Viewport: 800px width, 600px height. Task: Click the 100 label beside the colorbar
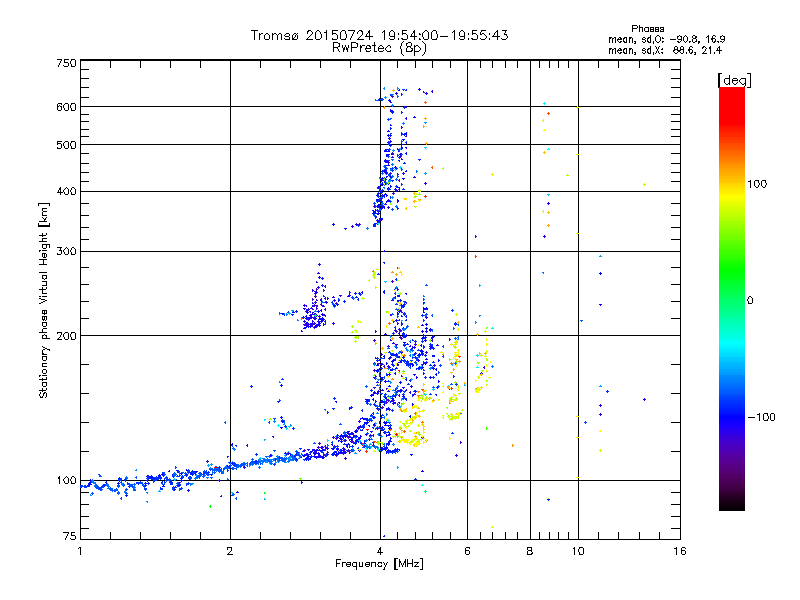coord(757,184)
